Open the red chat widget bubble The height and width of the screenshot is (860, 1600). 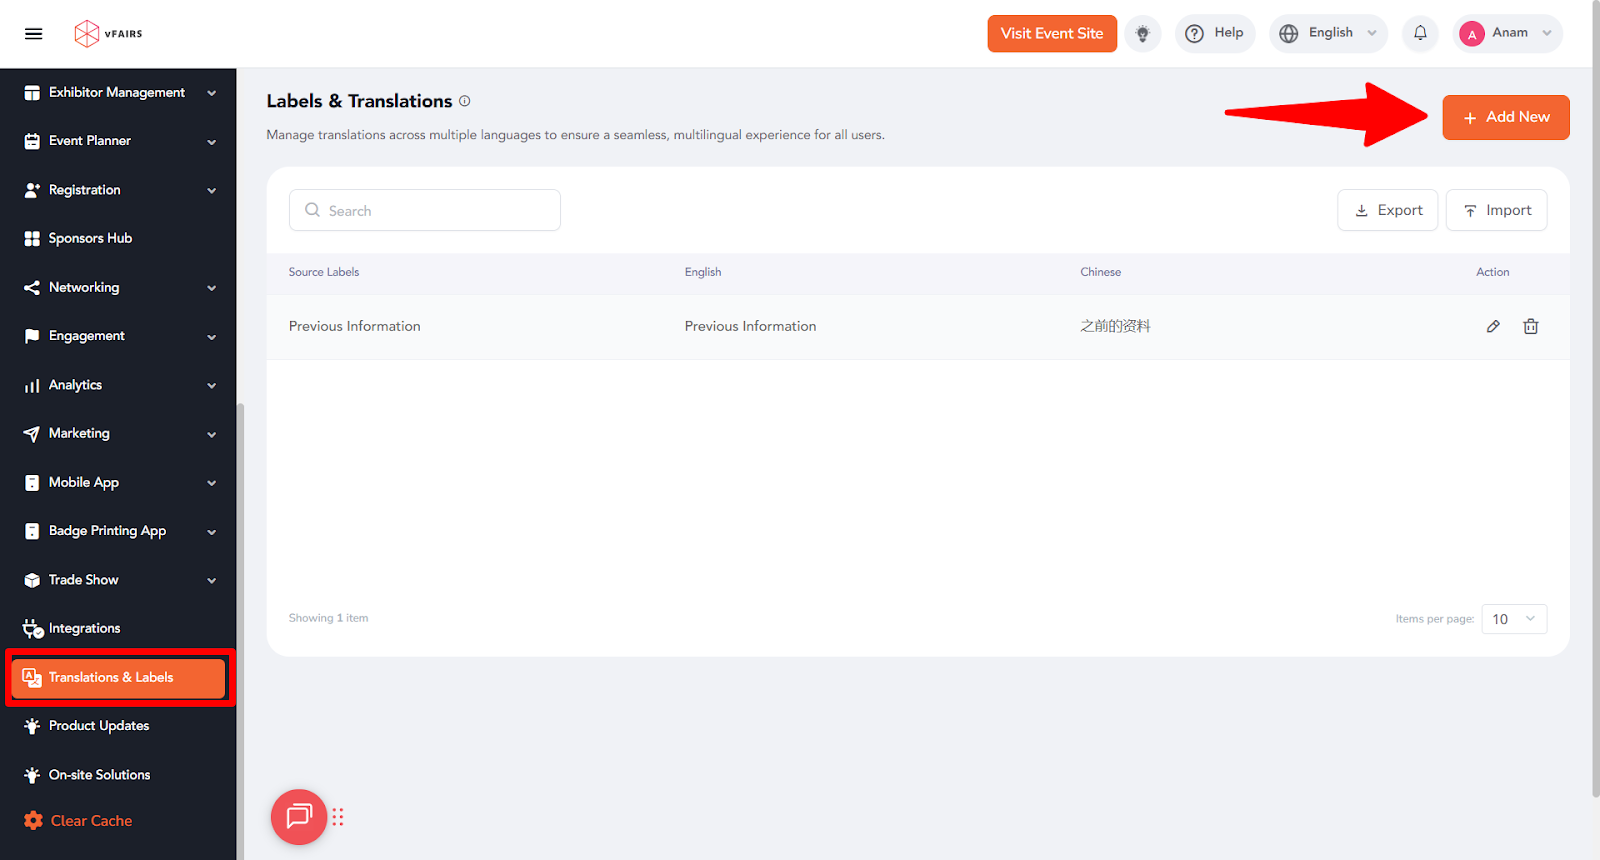coord(298,817)
